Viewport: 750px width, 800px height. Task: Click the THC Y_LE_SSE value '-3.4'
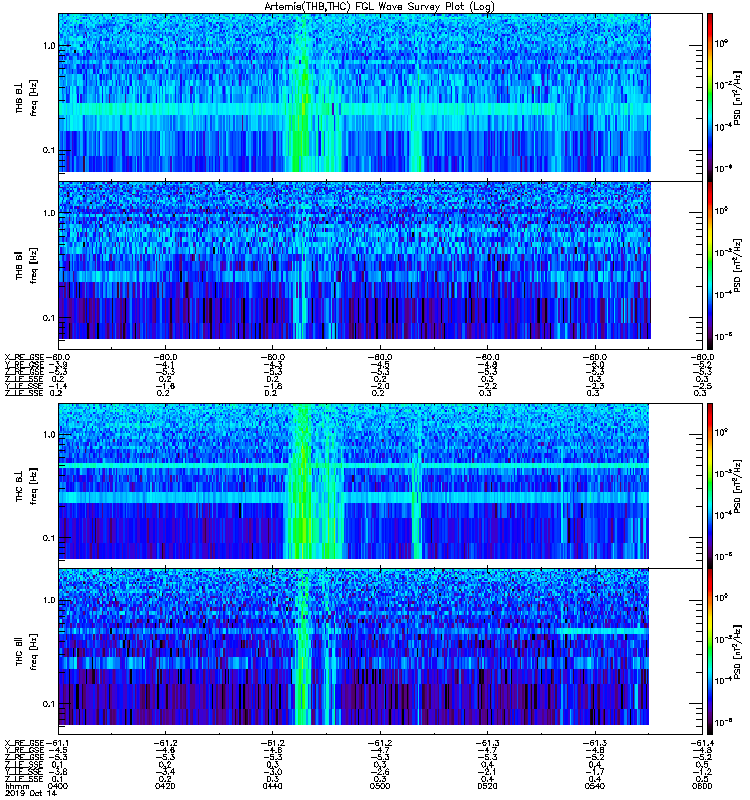tap(165, 772)
